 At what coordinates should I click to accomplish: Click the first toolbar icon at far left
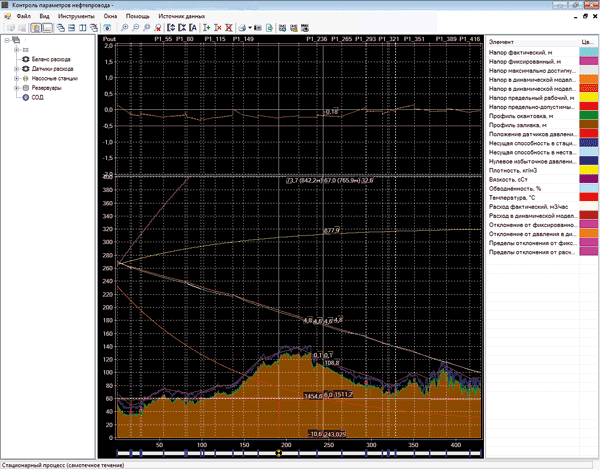click(11, 28)
